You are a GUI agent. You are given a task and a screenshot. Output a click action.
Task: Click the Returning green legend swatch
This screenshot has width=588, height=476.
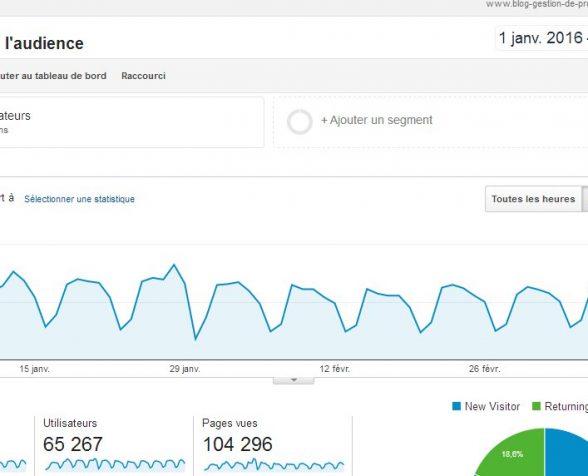point(537,406)
